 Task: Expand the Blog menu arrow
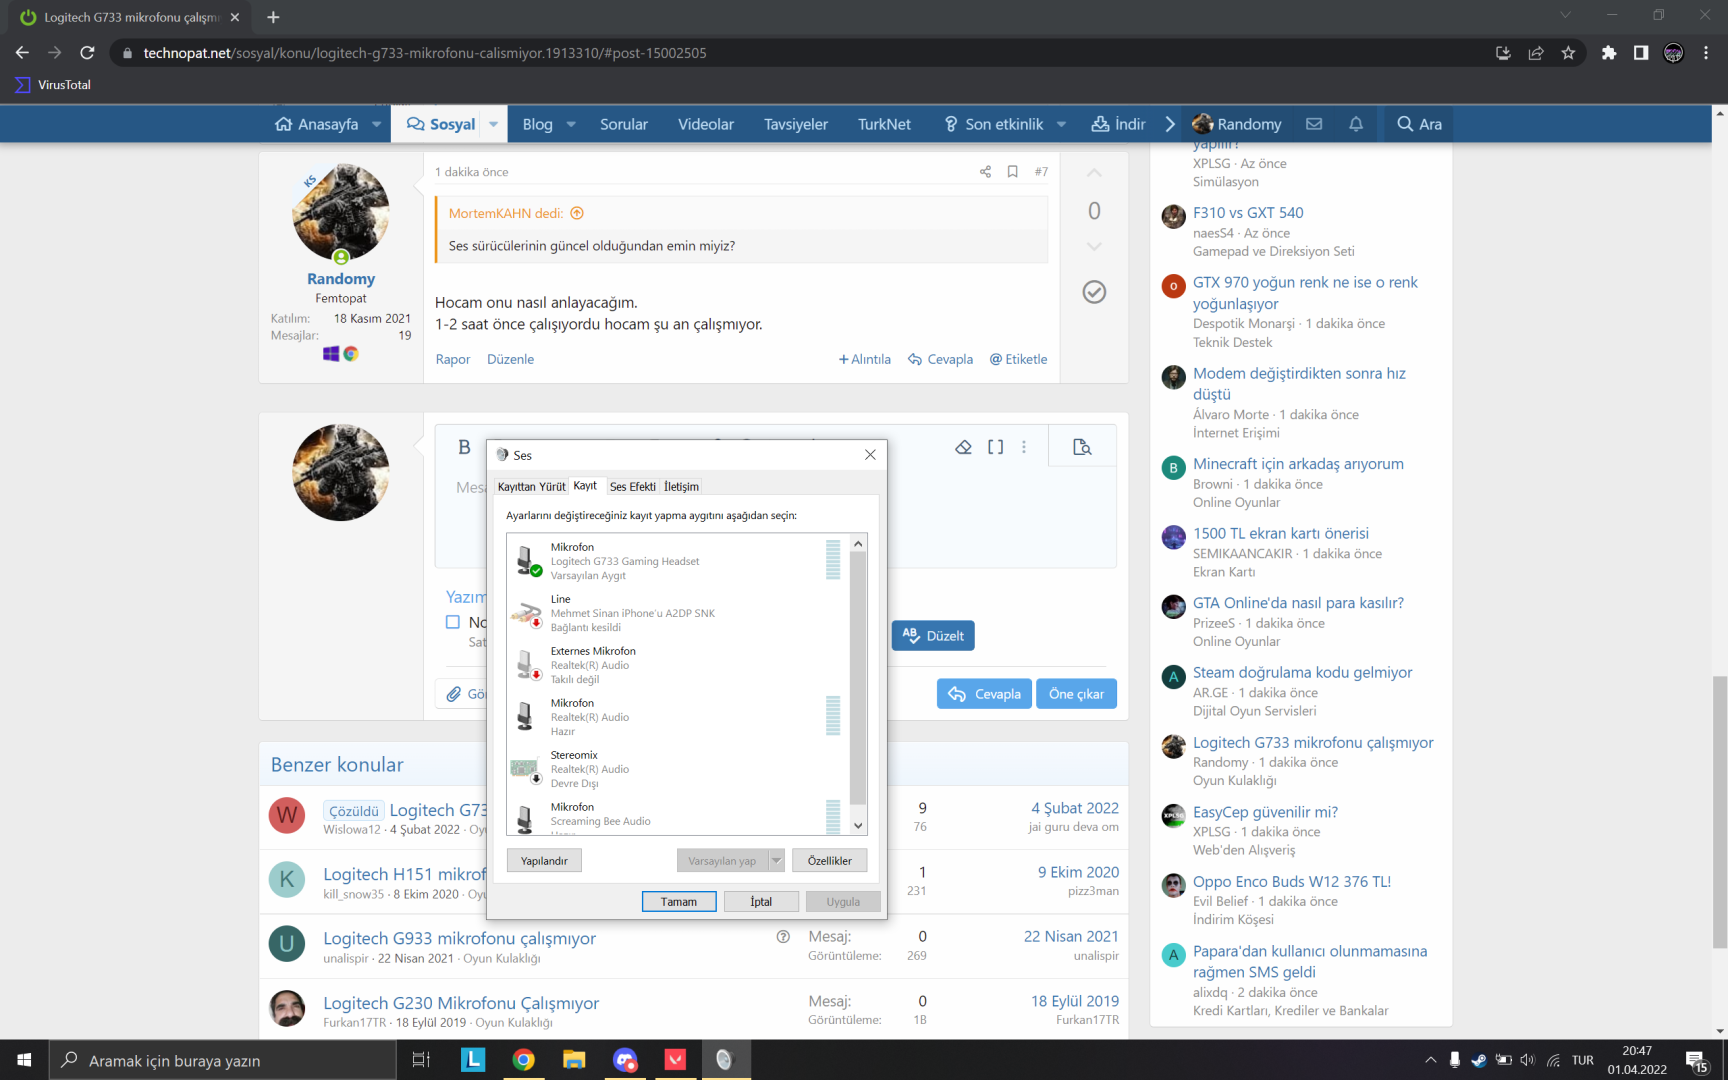(571, 124)
